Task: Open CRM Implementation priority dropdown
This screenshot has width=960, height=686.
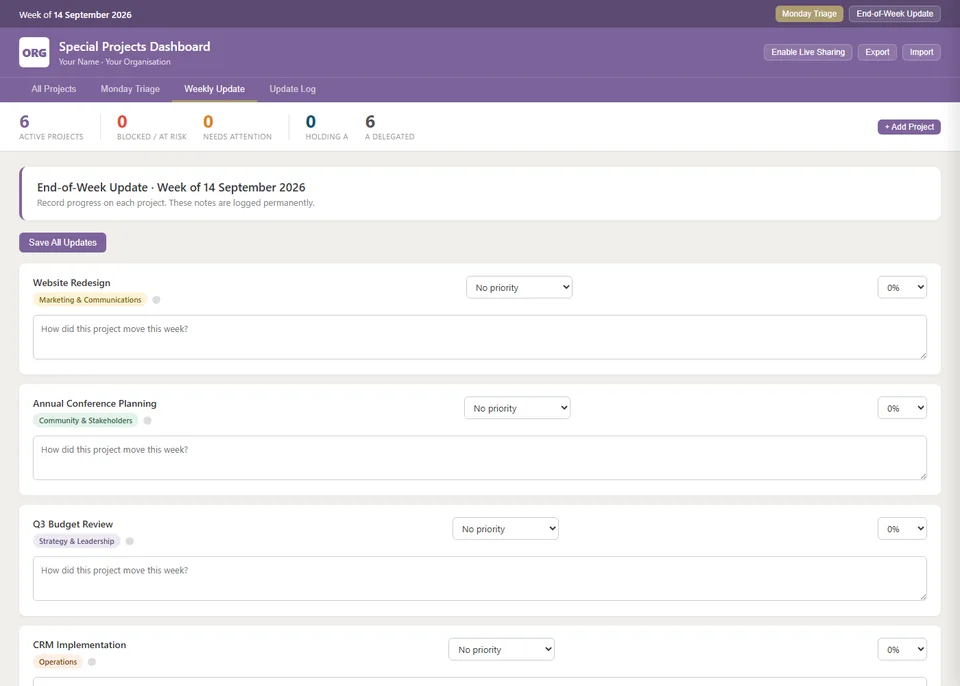Action: point(501,649)
